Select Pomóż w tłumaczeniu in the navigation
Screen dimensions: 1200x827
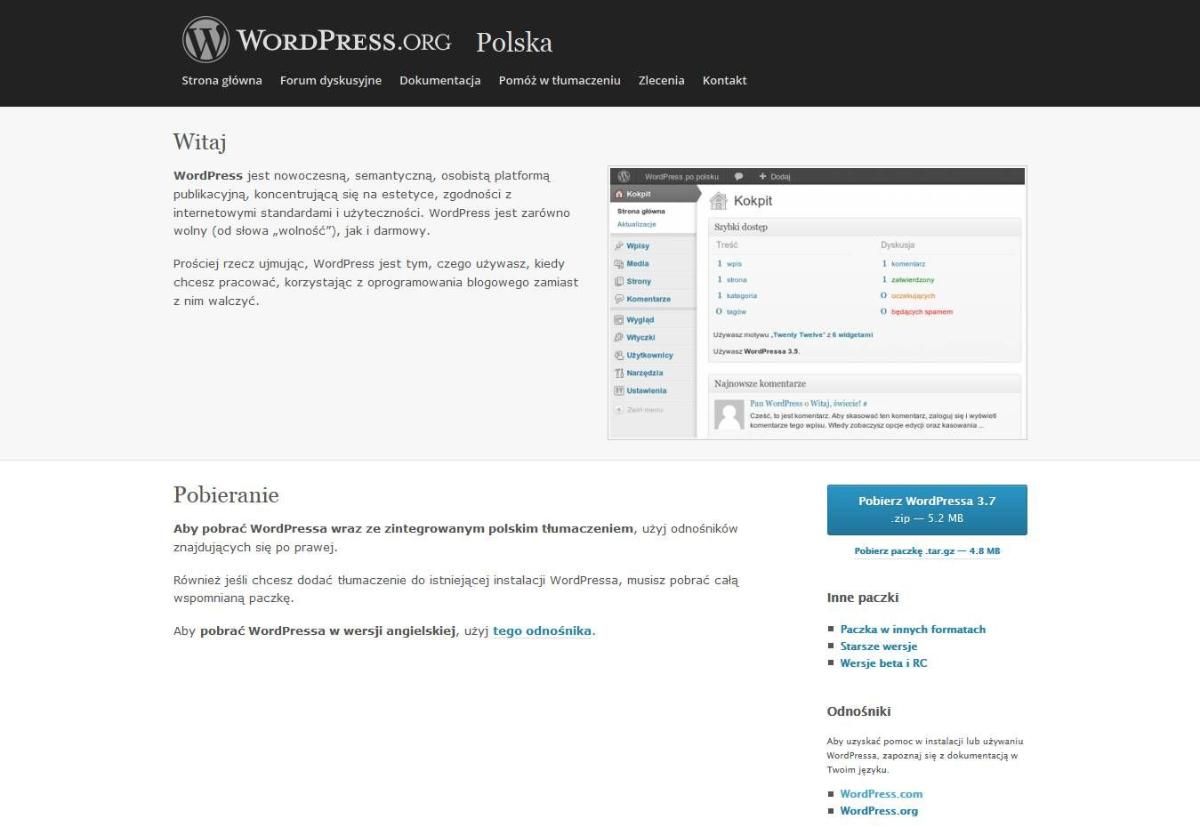pos(559,80)
